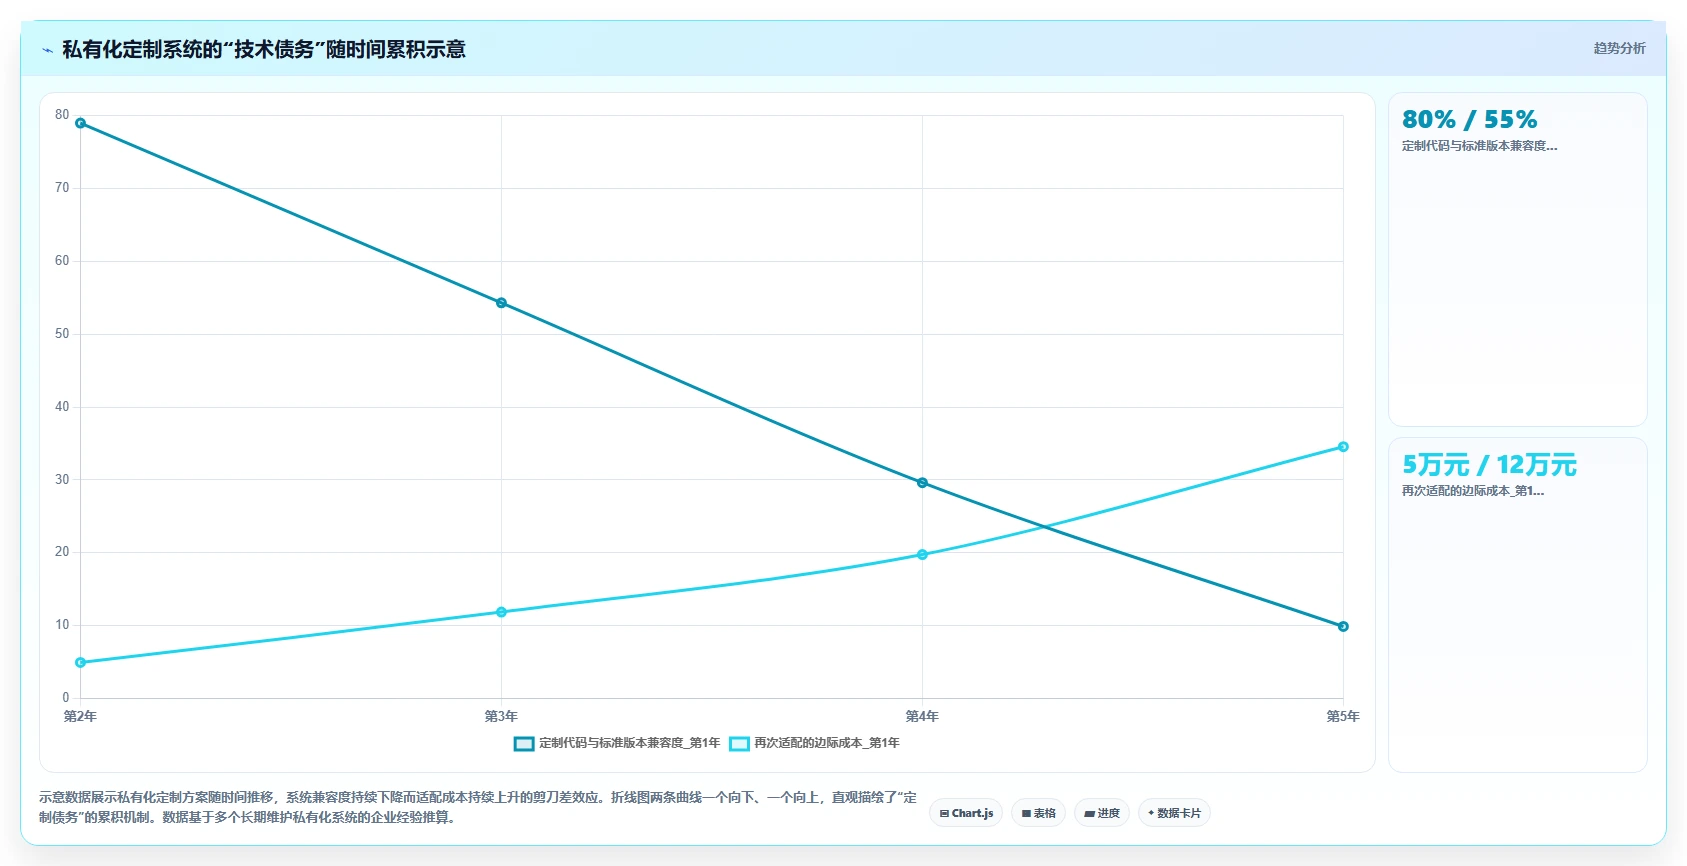Click the 50 y-axis tick label
Viewport: 1687px width, 866px height.
(x=62, y=334)
